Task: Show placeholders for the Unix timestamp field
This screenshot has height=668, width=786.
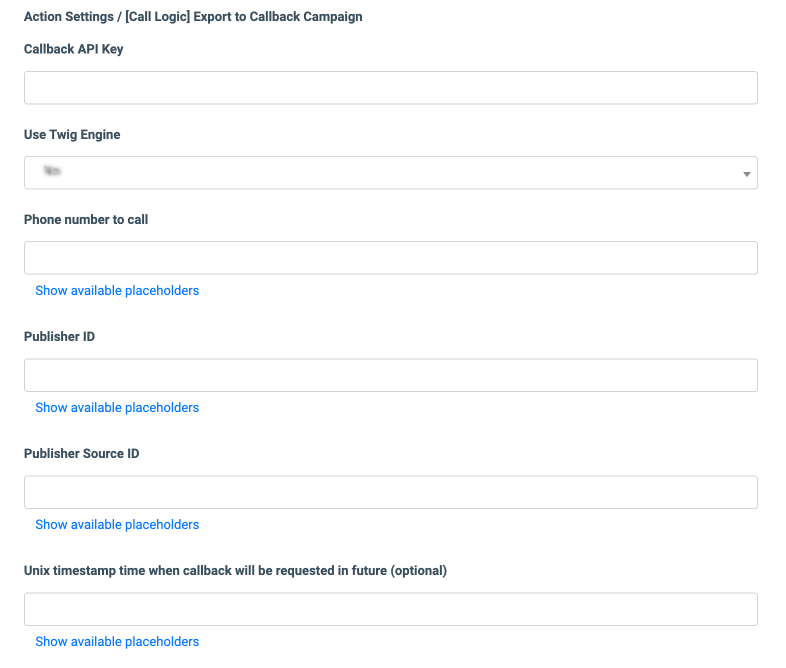Action: [117, 642]
